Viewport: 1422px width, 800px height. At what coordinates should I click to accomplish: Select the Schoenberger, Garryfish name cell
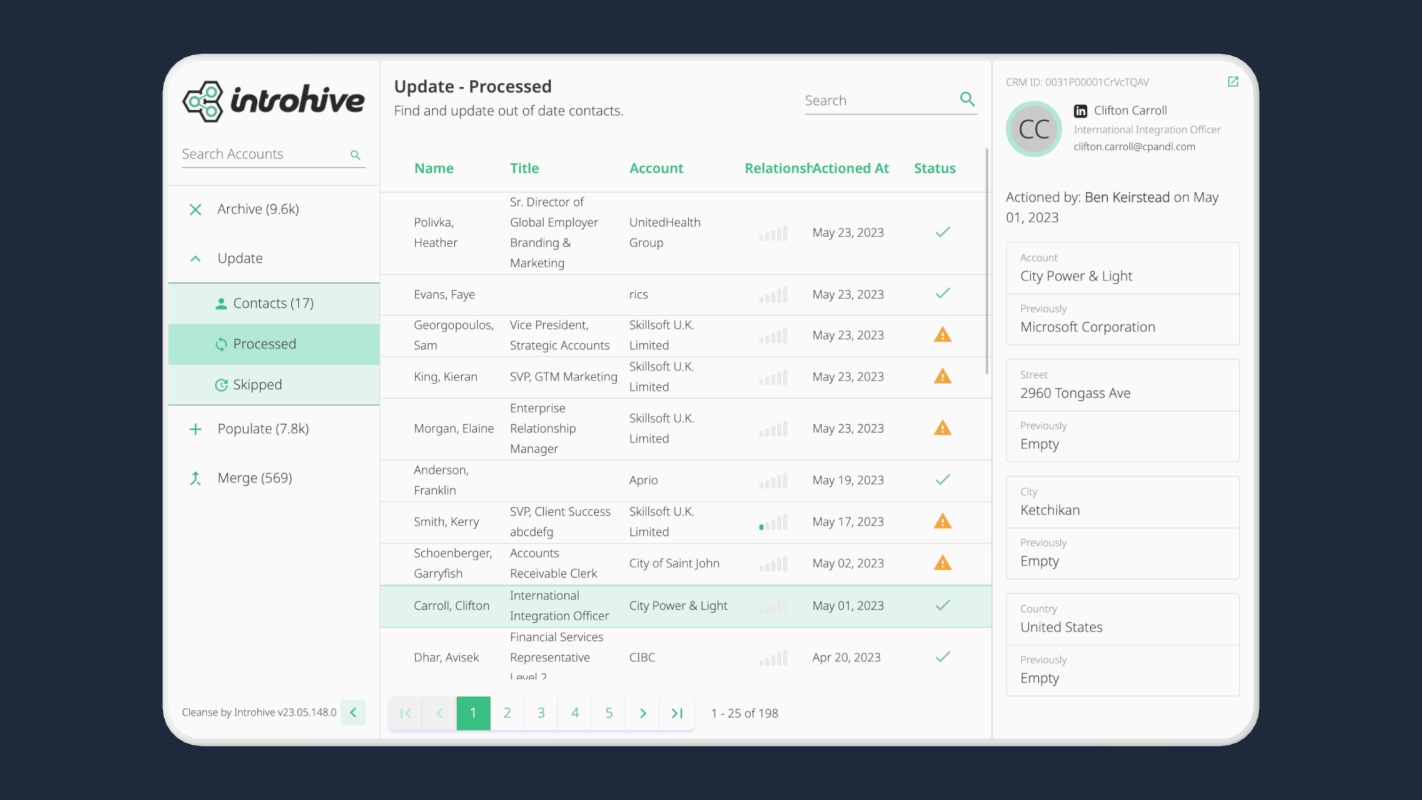(x=455, y=563)
